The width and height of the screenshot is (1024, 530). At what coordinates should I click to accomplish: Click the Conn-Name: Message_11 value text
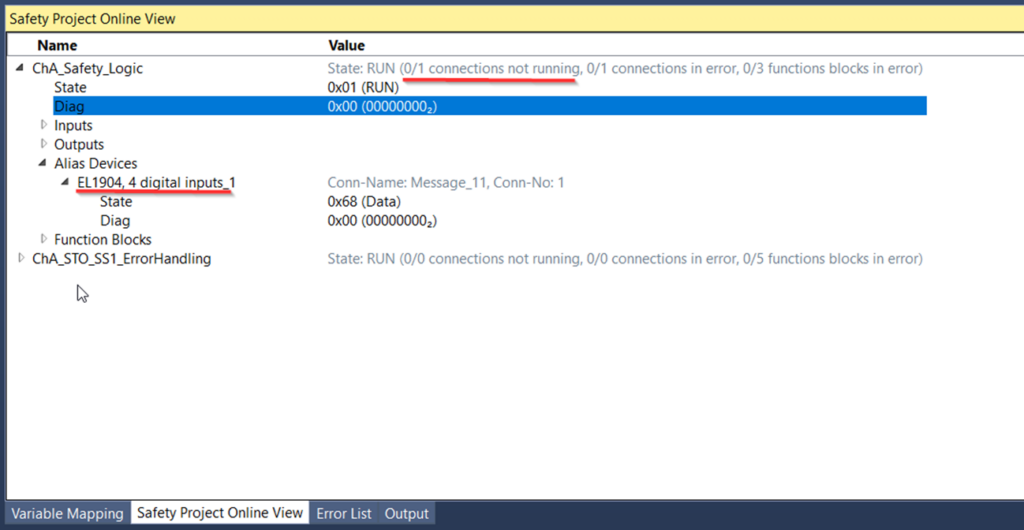click(x=446, y=183)
